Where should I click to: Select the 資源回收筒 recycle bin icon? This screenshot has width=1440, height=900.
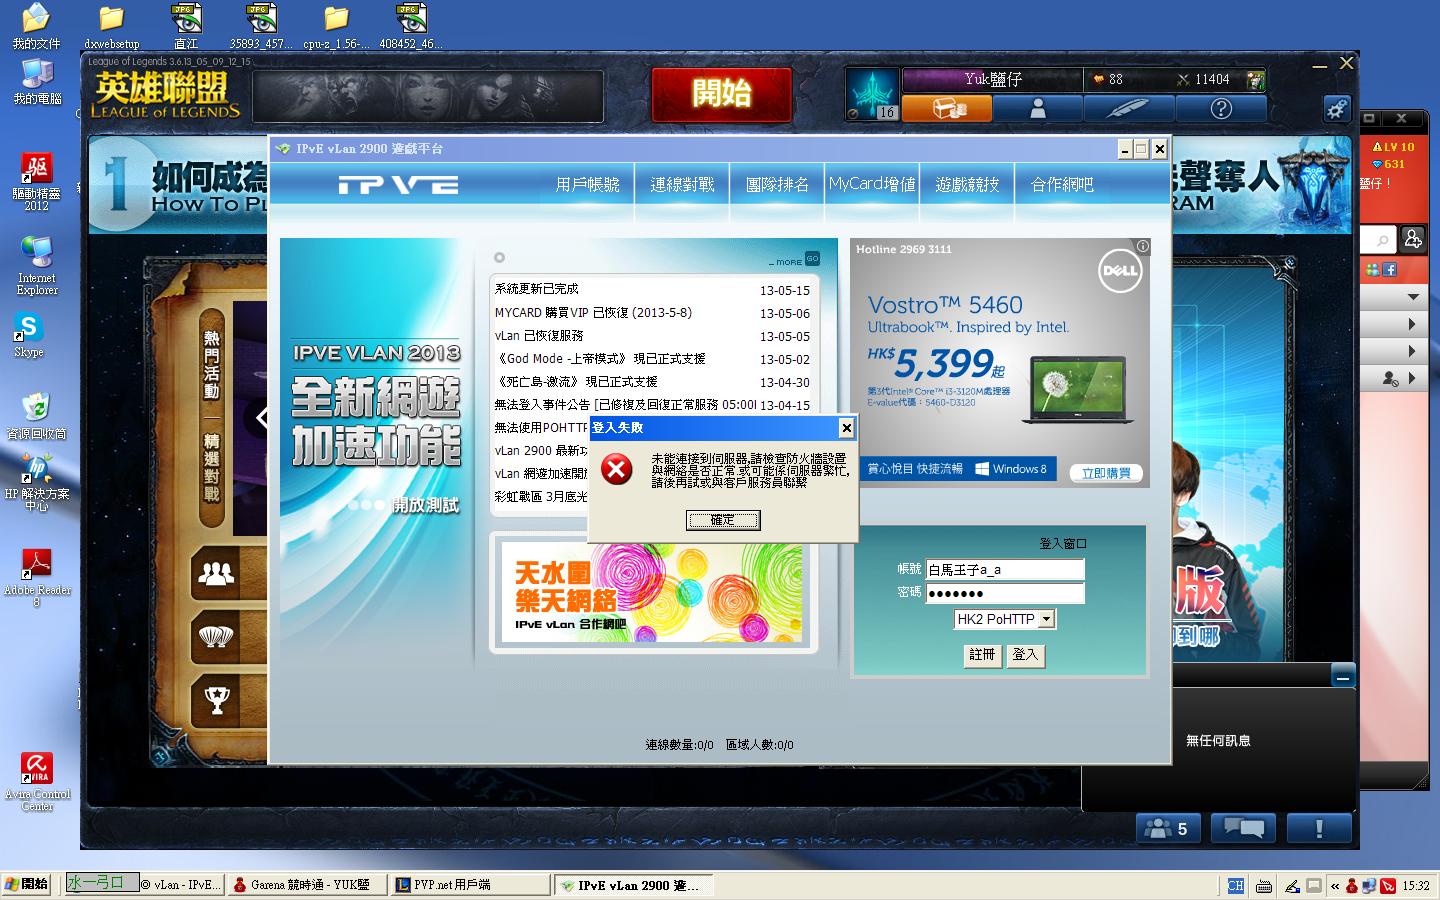37,415
